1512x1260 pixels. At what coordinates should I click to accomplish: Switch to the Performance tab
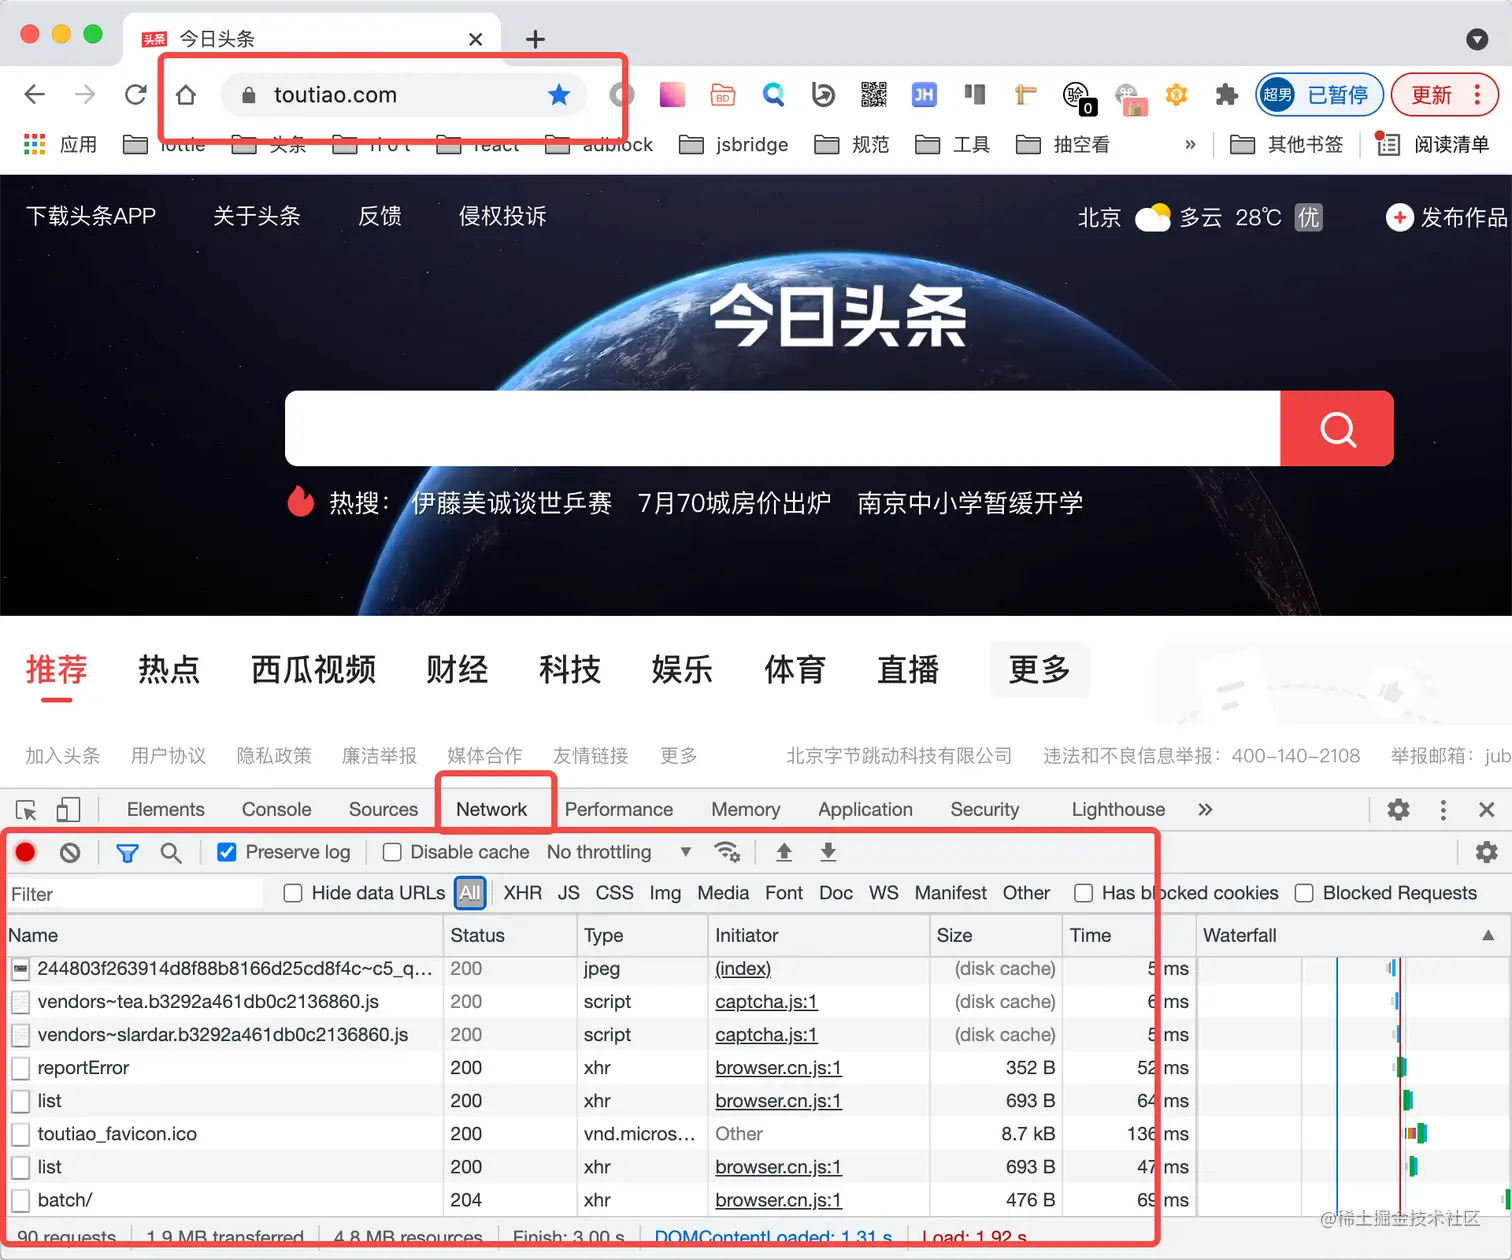619,810
